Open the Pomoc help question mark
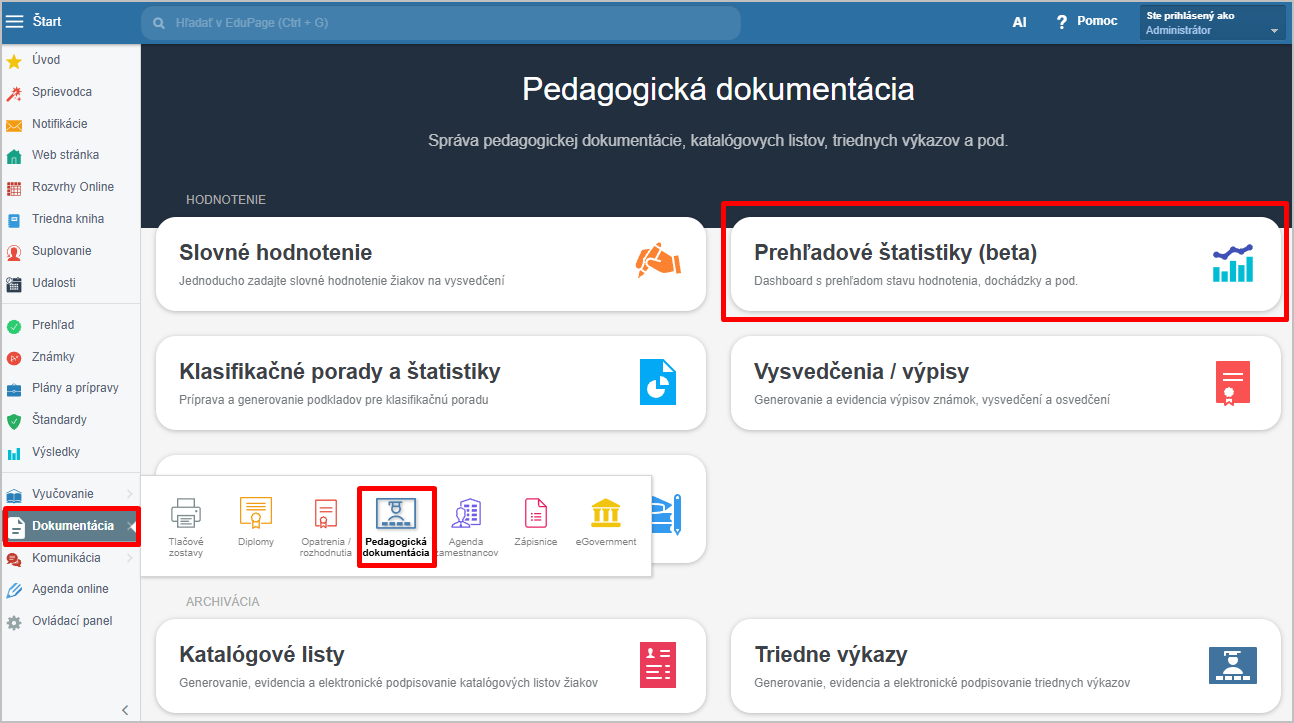The width and height of the screenshot is (1294, 723). coord(1062,22)
